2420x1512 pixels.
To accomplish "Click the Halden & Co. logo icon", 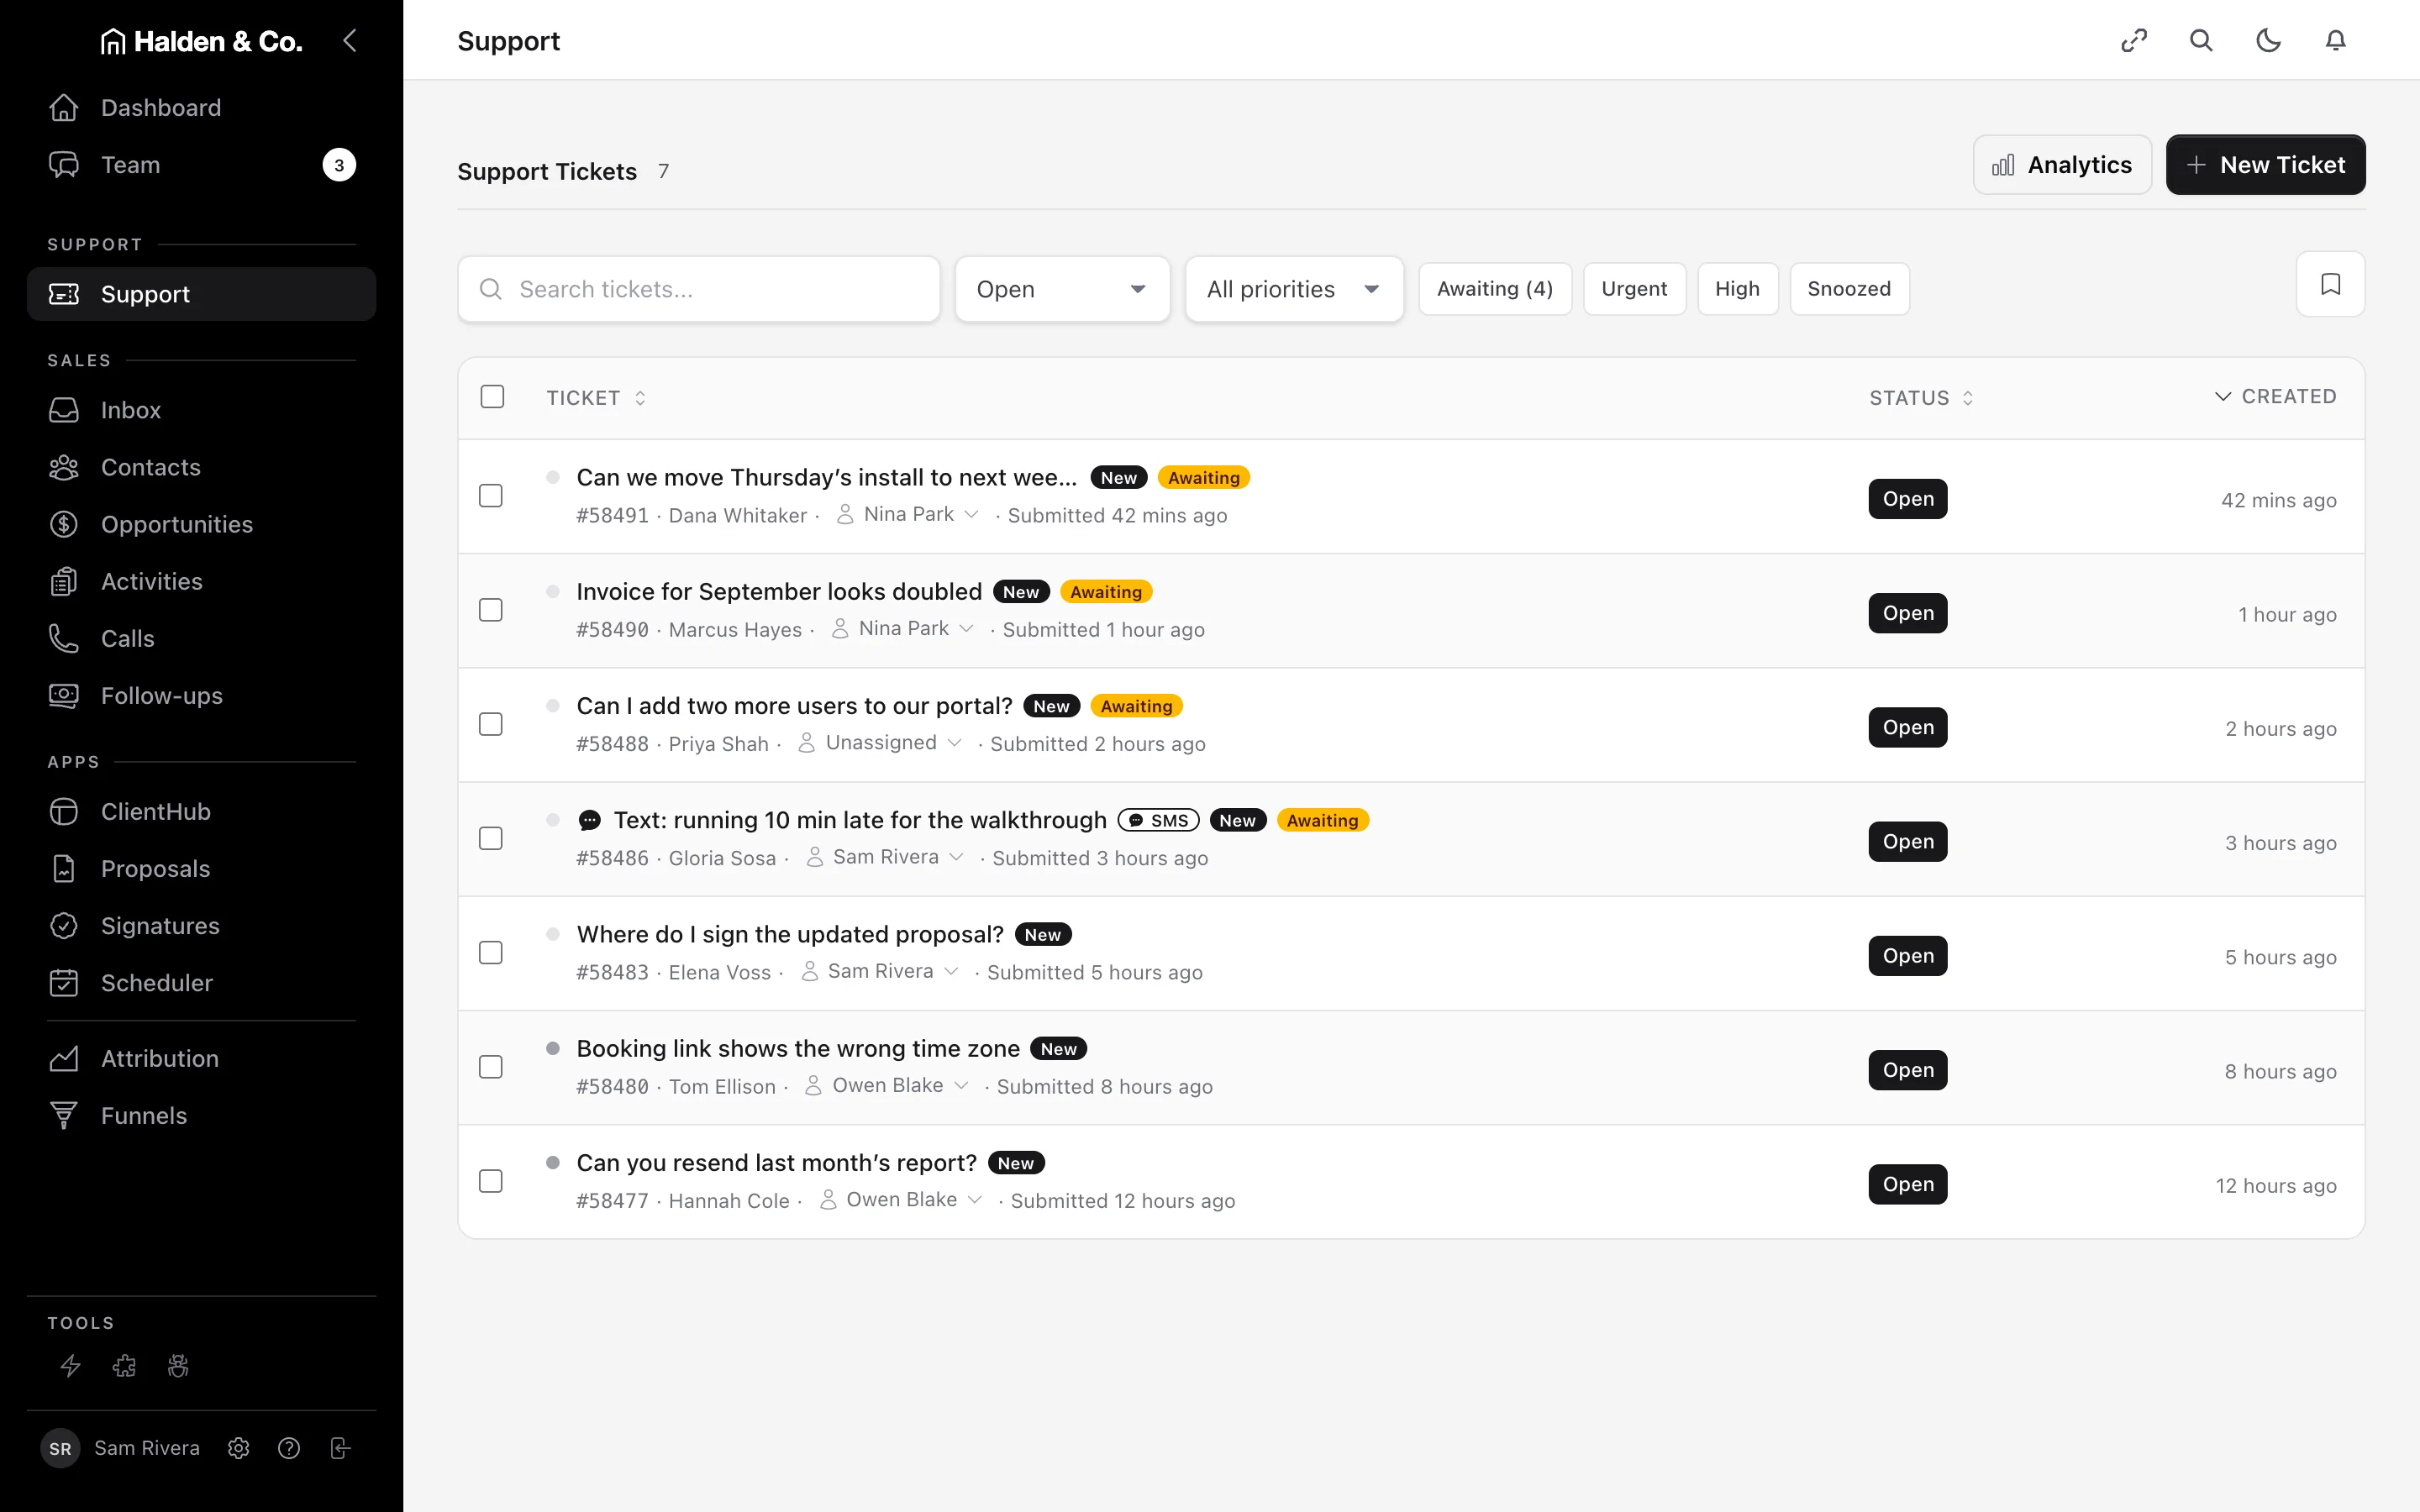I will click(x=113, y=41).
